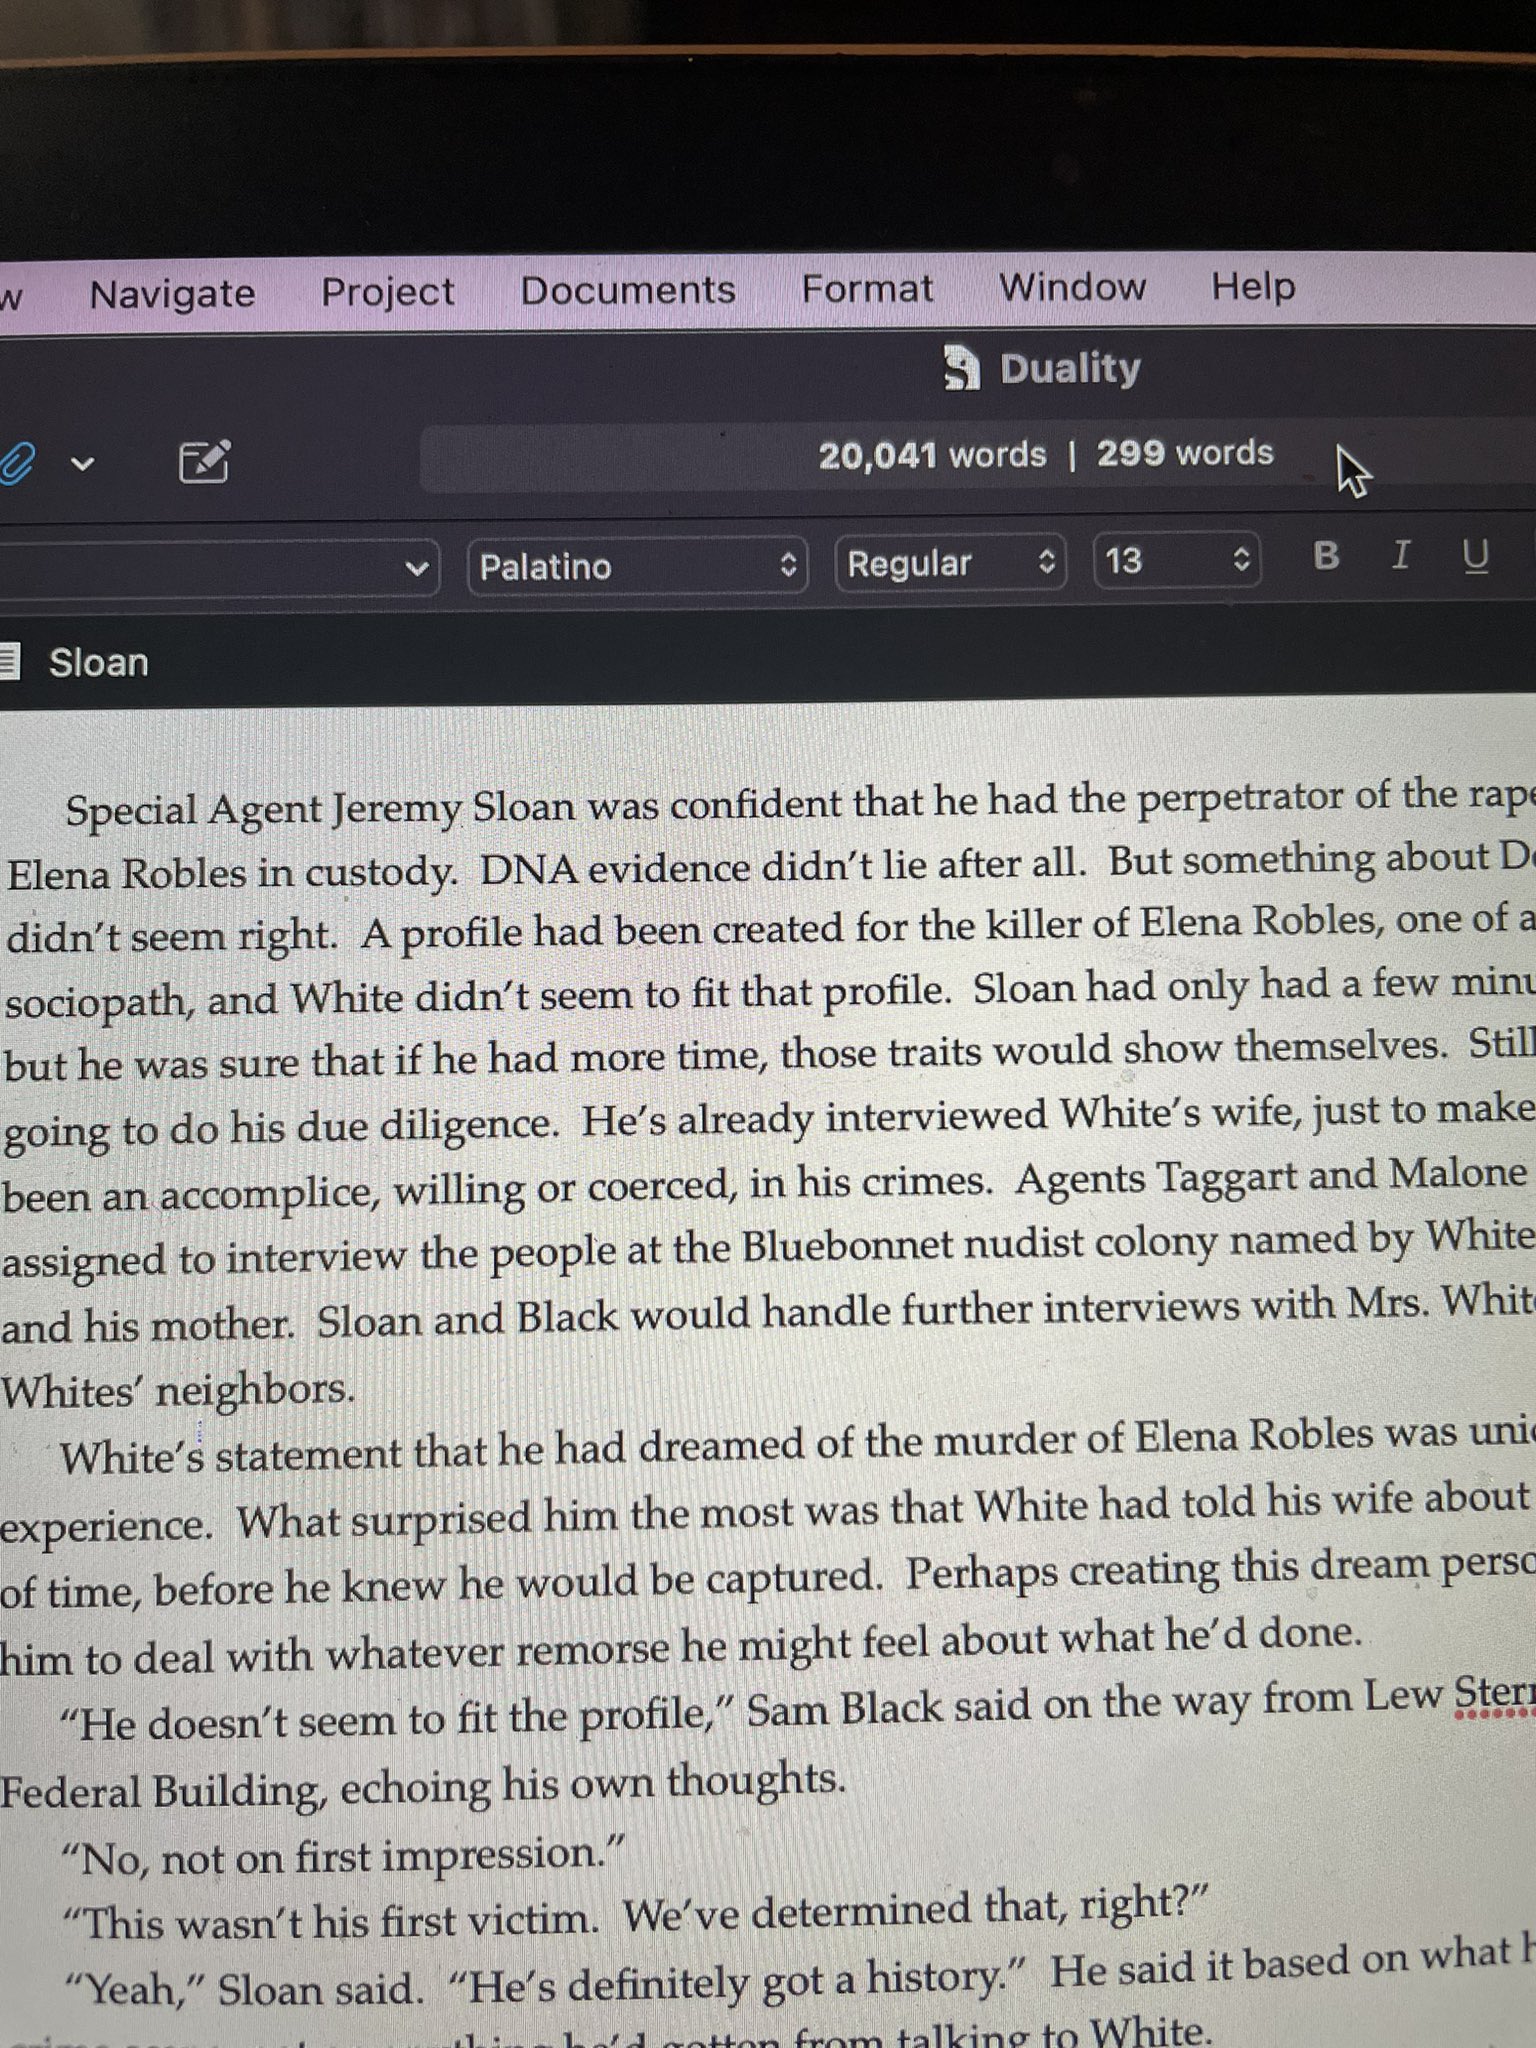
Task: Click the line "No, not on first impression."
Action: click(x=343, y=1857)
